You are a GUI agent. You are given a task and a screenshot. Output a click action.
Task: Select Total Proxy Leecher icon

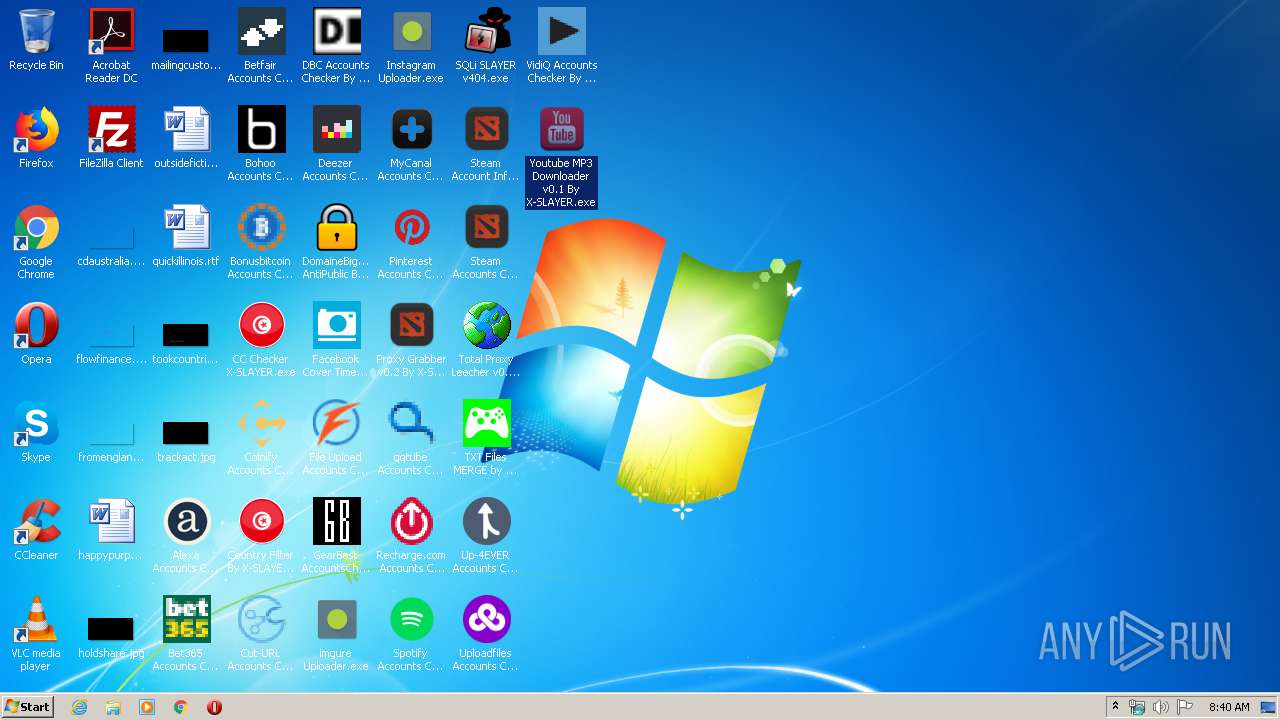tap(486, 340)
